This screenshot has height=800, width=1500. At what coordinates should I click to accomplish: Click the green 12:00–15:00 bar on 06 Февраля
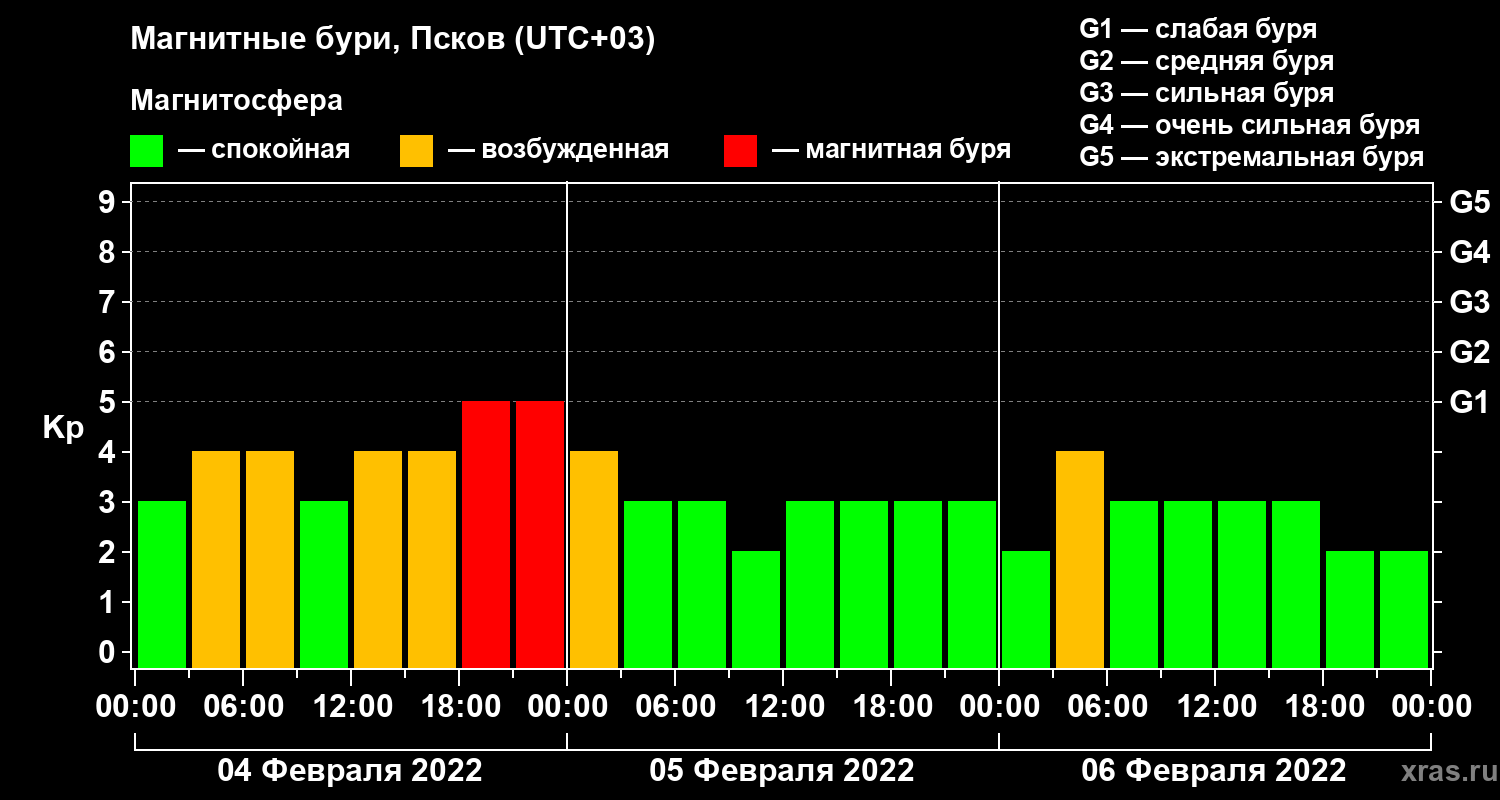click(x=1242, y=584)
